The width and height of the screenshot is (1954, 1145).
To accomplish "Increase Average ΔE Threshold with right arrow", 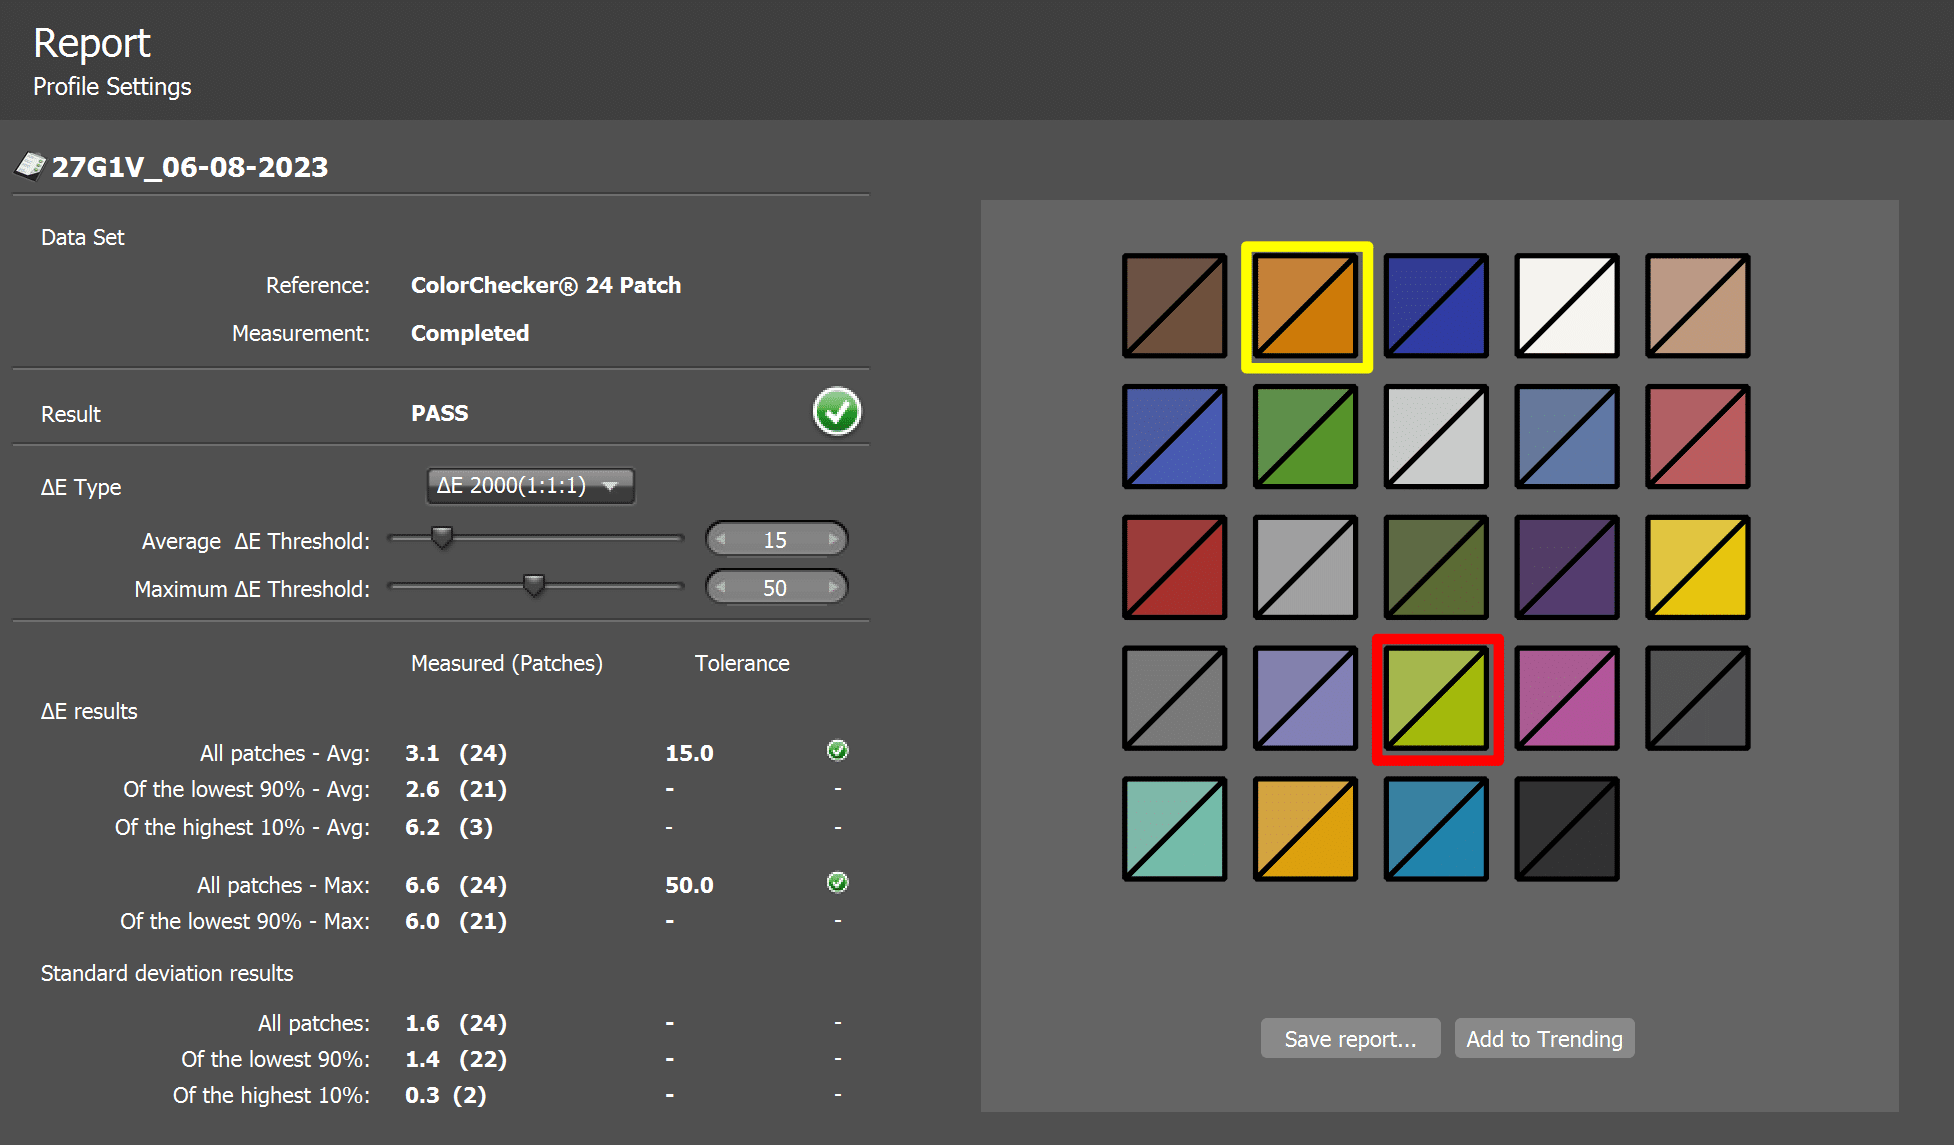I will (832, 540).
